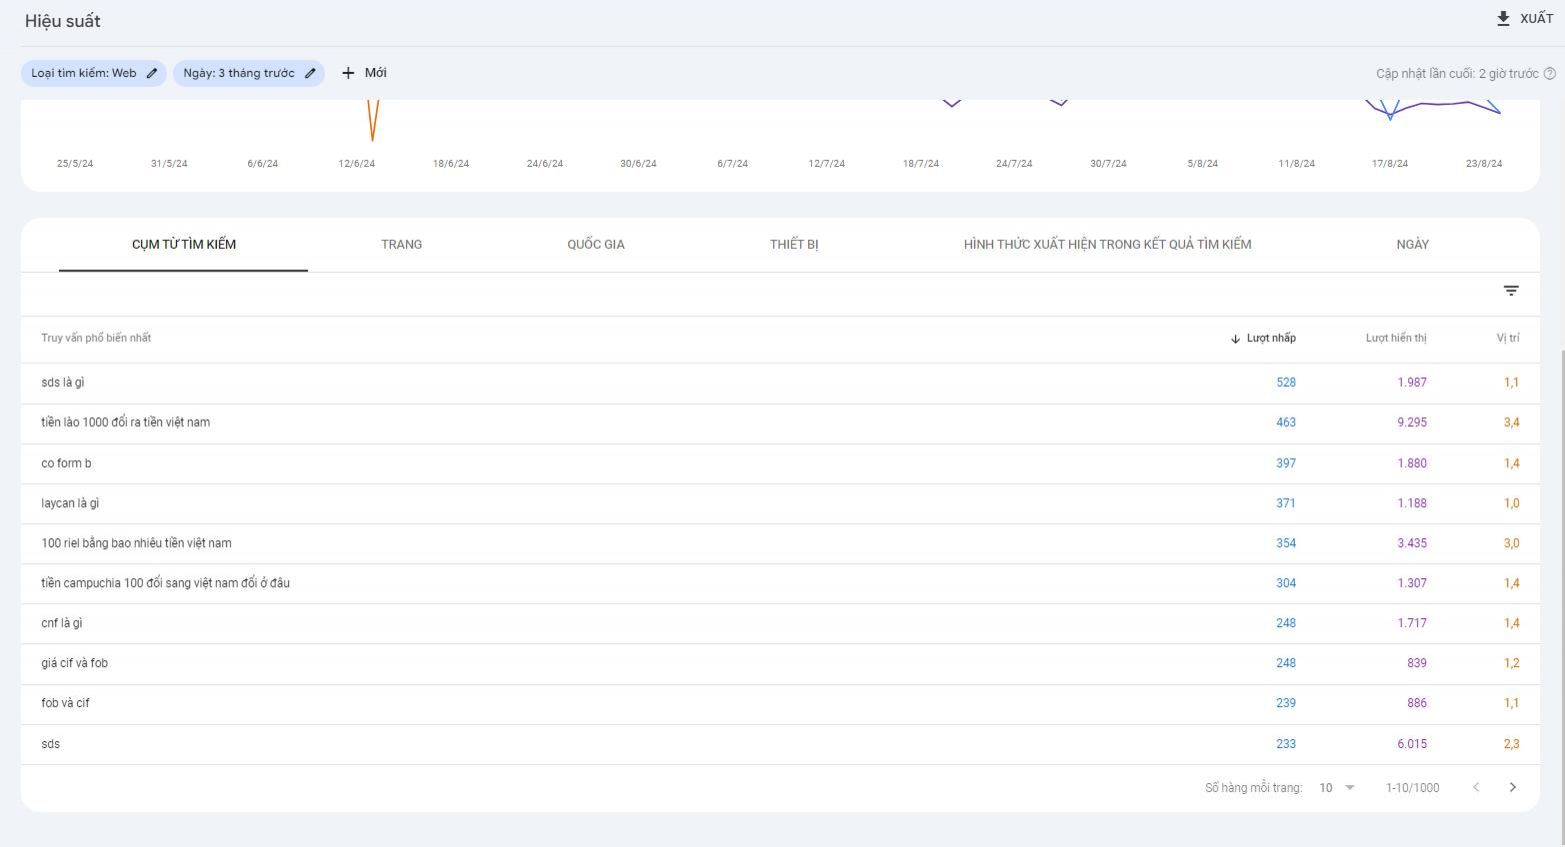This screenshot has width=1565, height=847.
Task: Sort by Vị trí column header
Action: pos(1508,338)
